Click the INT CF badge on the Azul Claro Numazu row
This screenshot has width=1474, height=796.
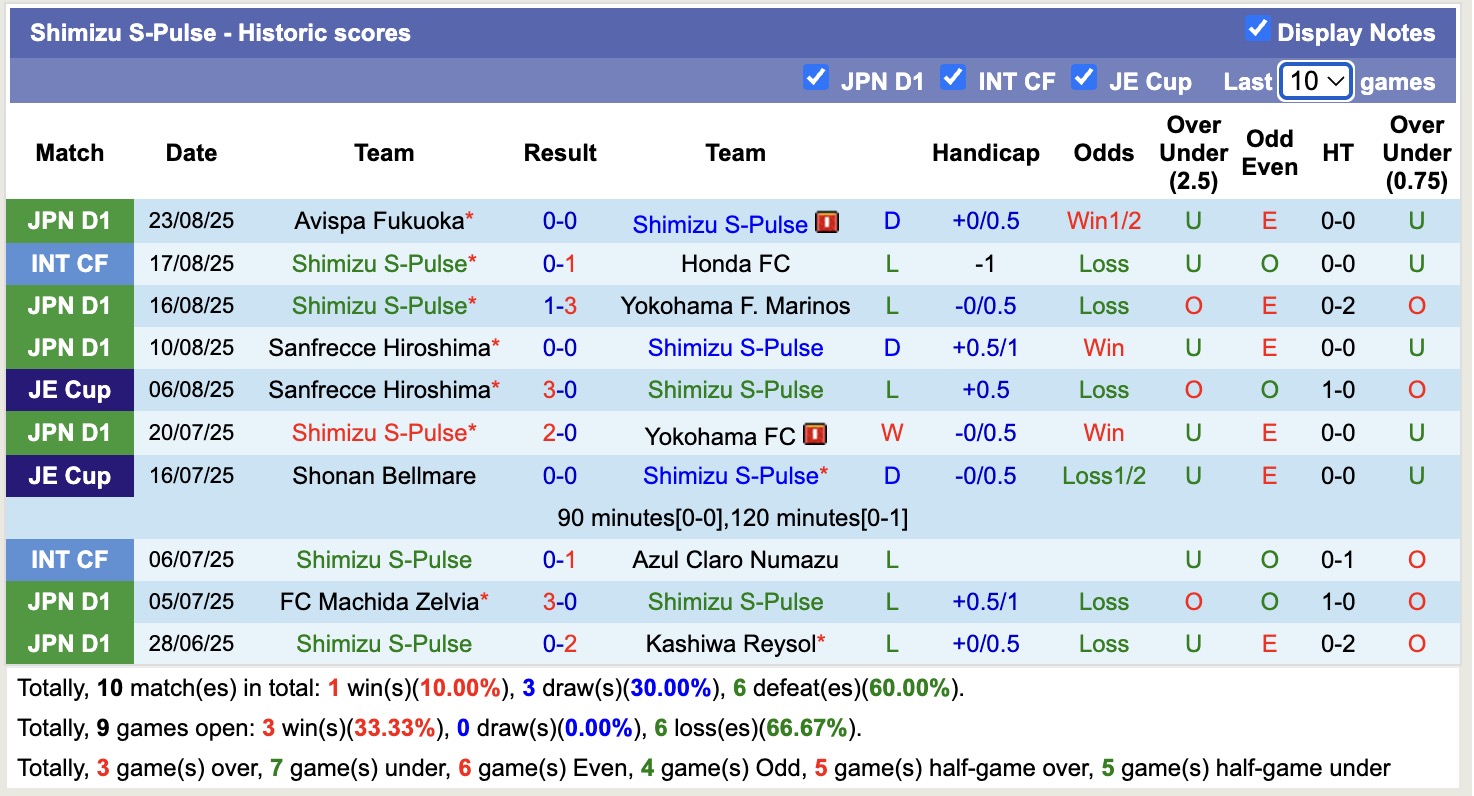pos(69,560)
